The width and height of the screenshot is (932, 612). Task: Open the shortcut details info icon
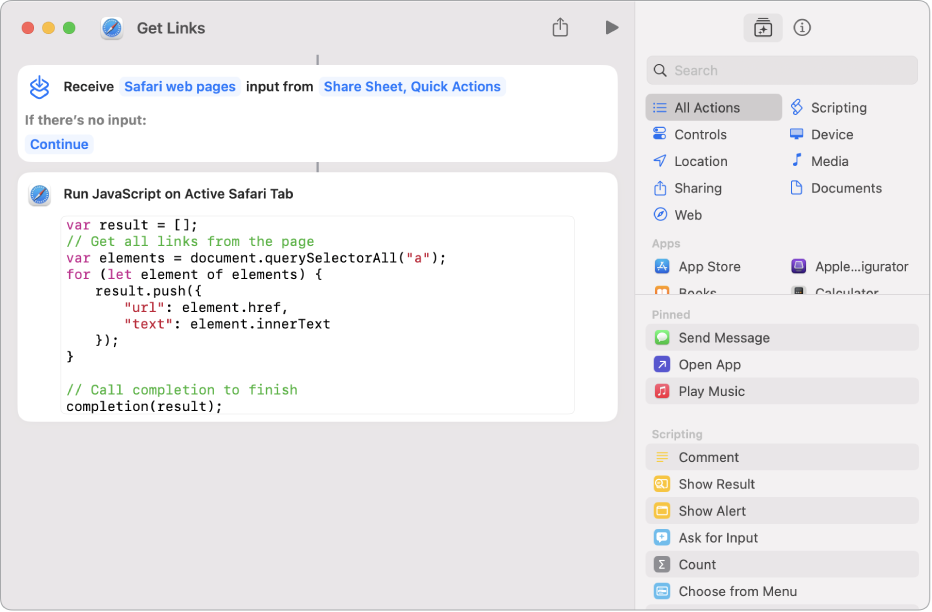(802, 28)
